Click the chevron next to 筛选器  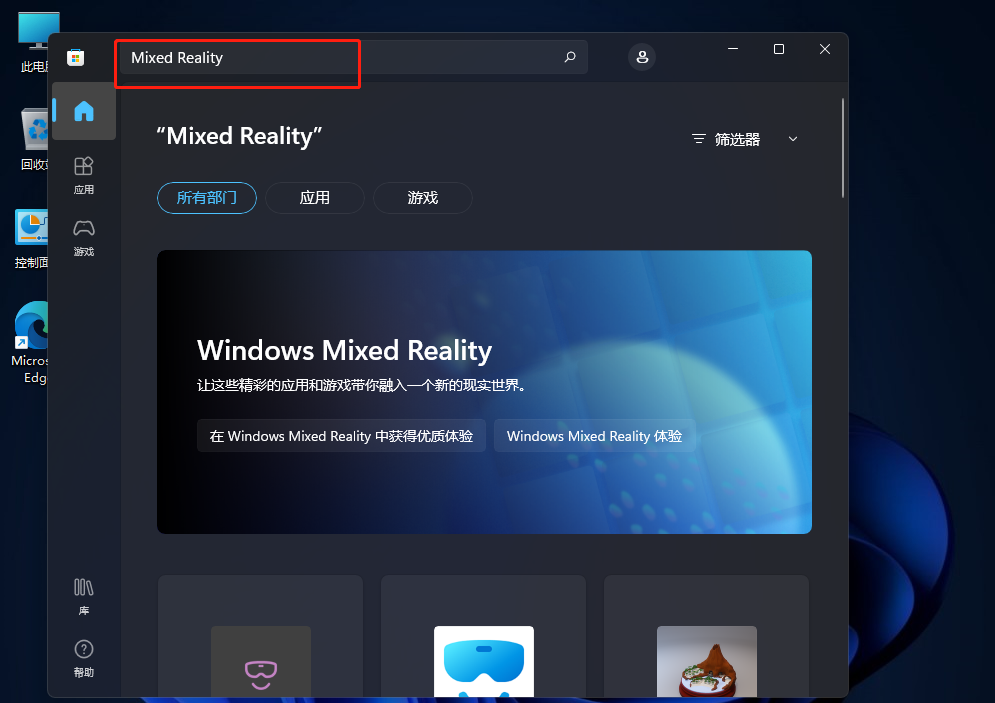(793, 140)
